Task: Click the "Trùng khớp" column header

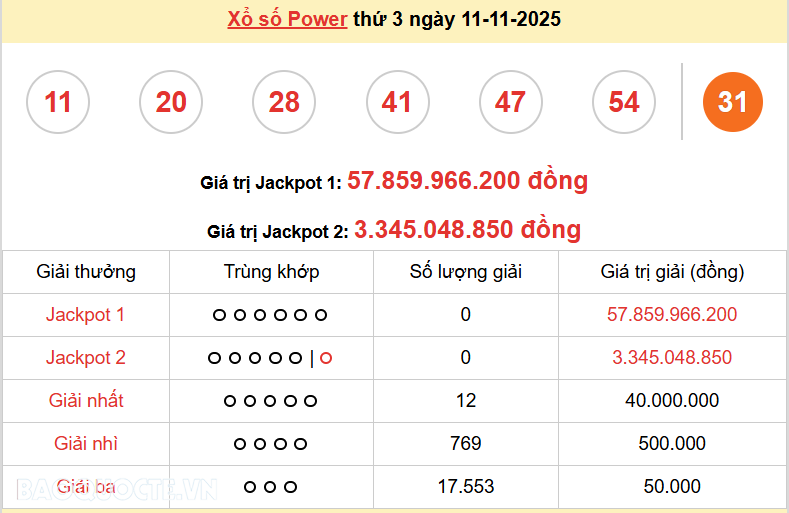Action: click(x=271, y=272)
